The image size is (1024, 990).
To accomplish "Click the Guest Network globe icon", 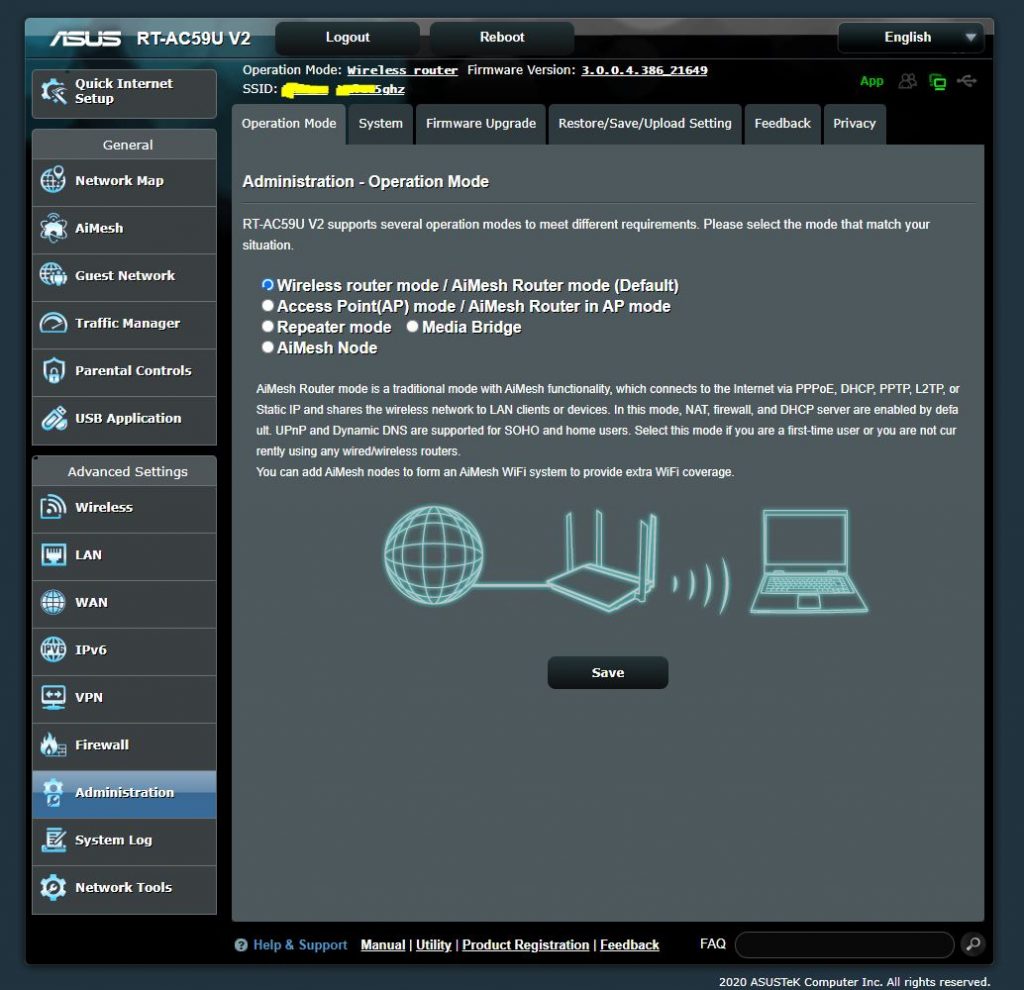I will pyautogui.click(x=53, y=275).
